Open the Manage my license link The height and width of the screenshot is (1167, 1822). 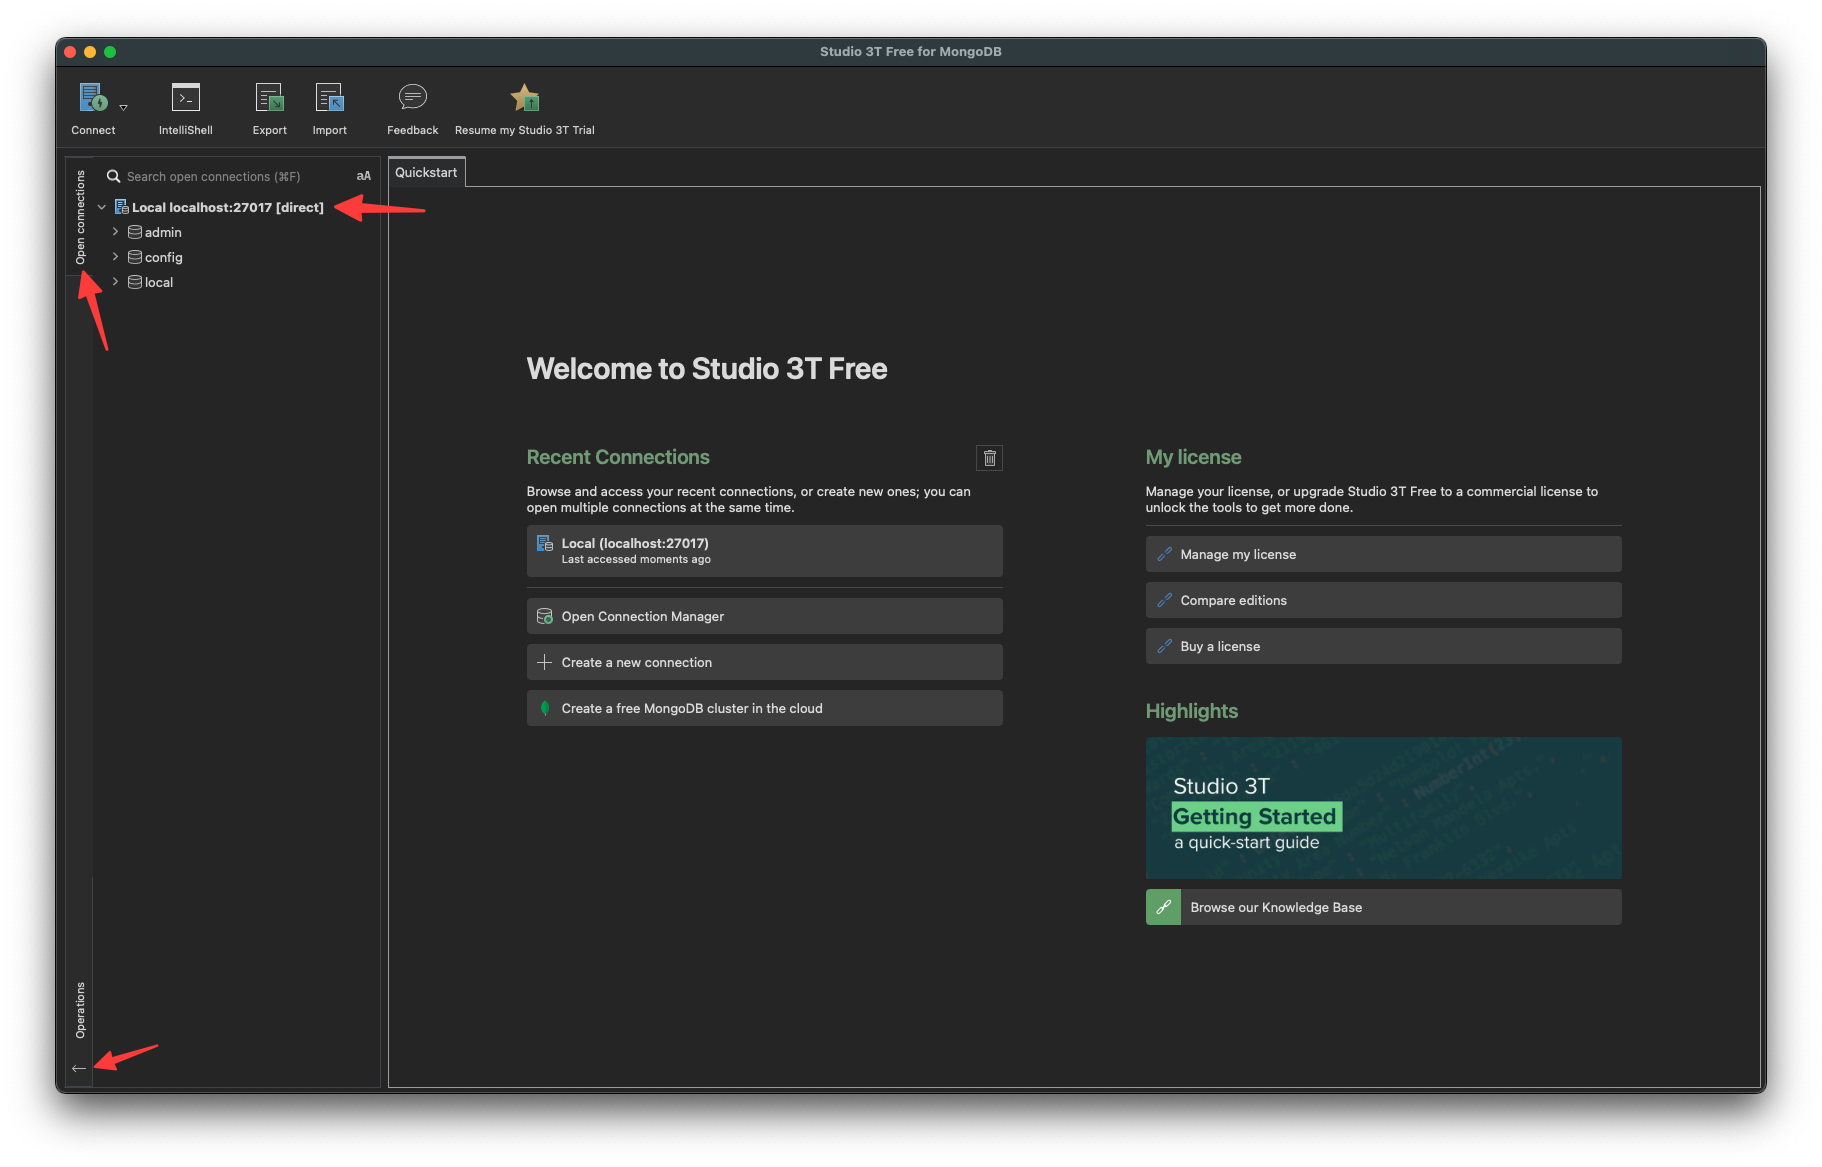click(x=1383, y=554)
